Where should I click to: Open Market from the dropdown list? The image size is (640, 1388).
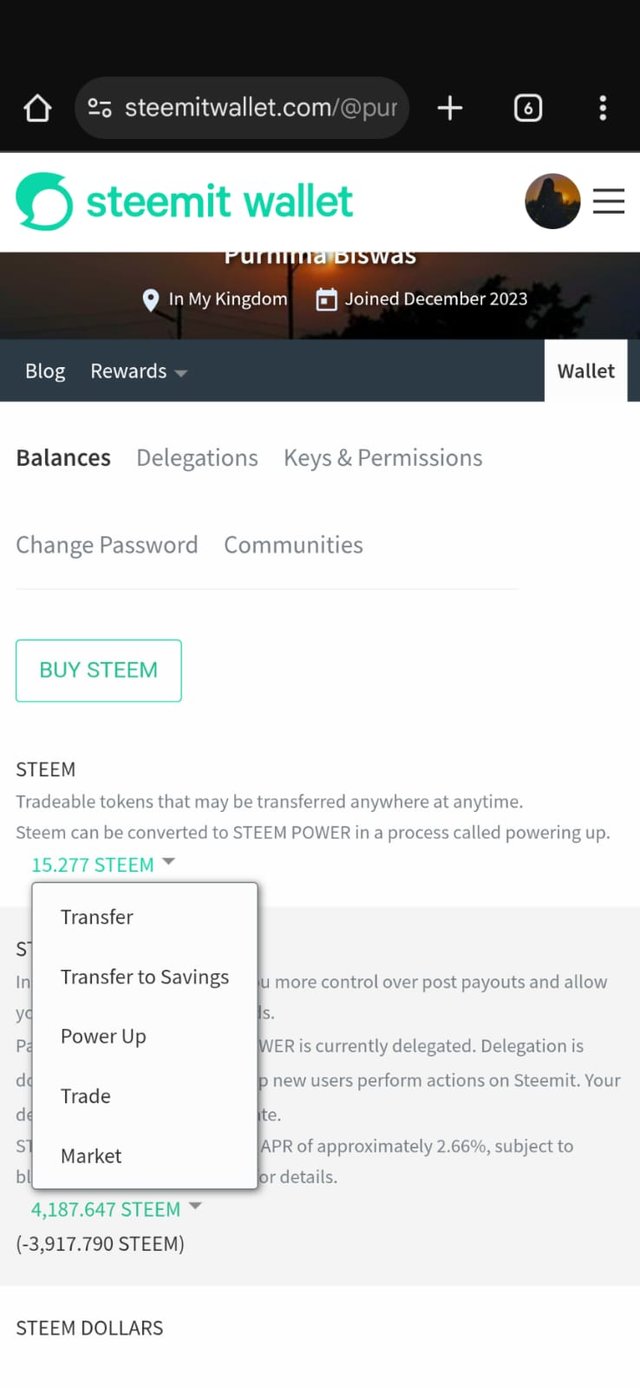click(91, 1156)
